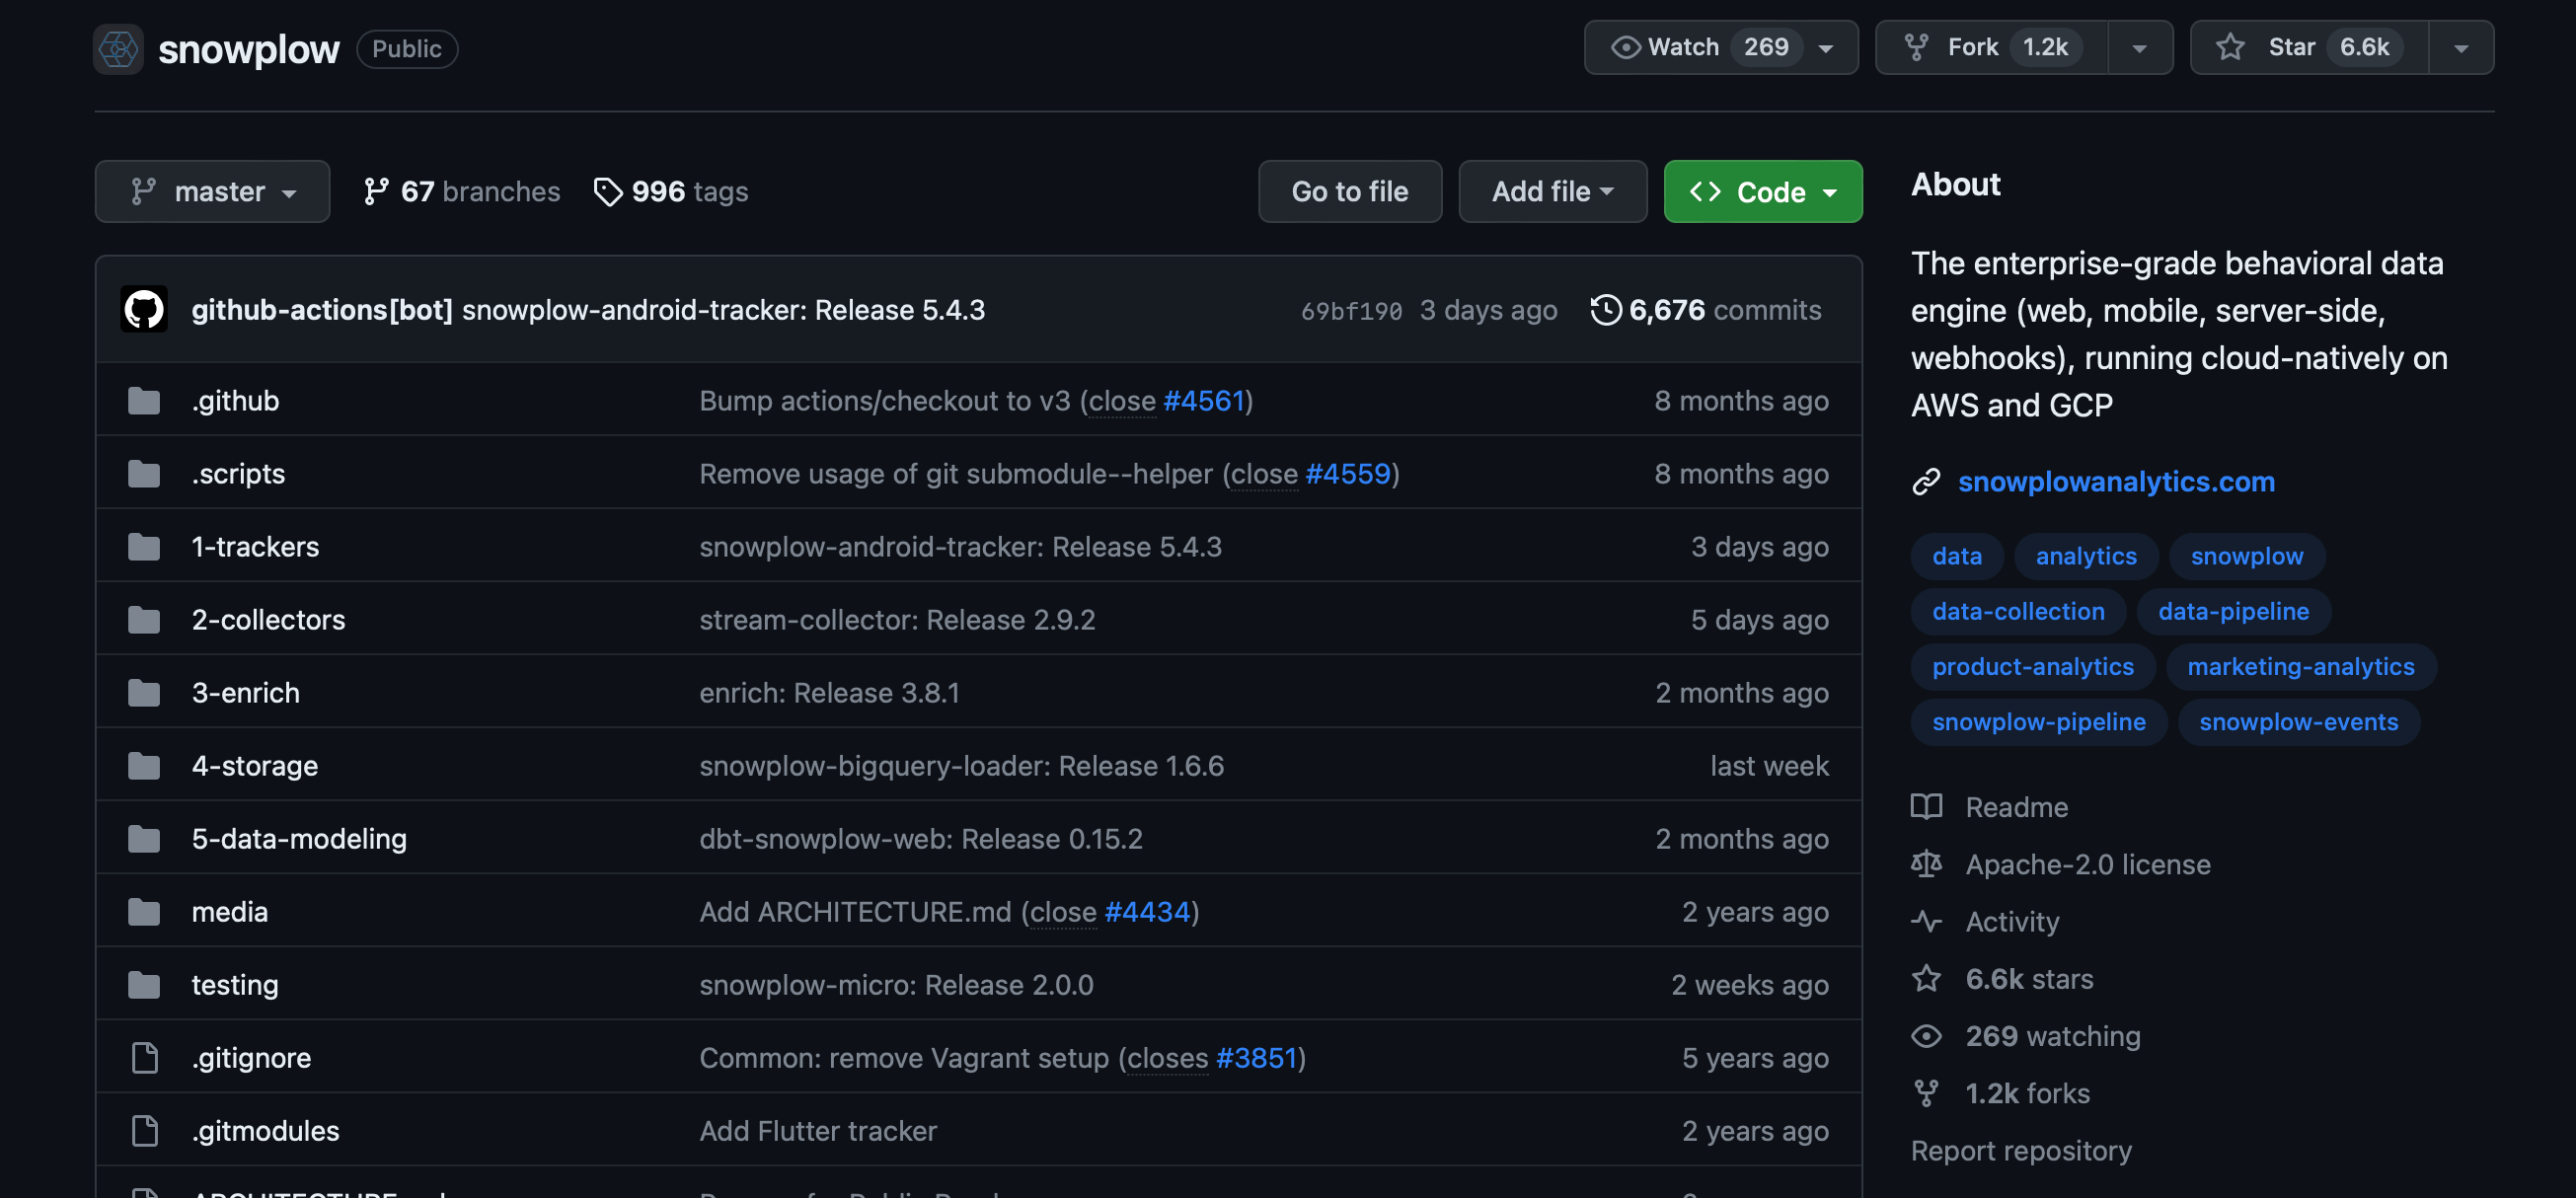
Task: Select the data-pipeline topic tag
Action: tap(2232, 611)
